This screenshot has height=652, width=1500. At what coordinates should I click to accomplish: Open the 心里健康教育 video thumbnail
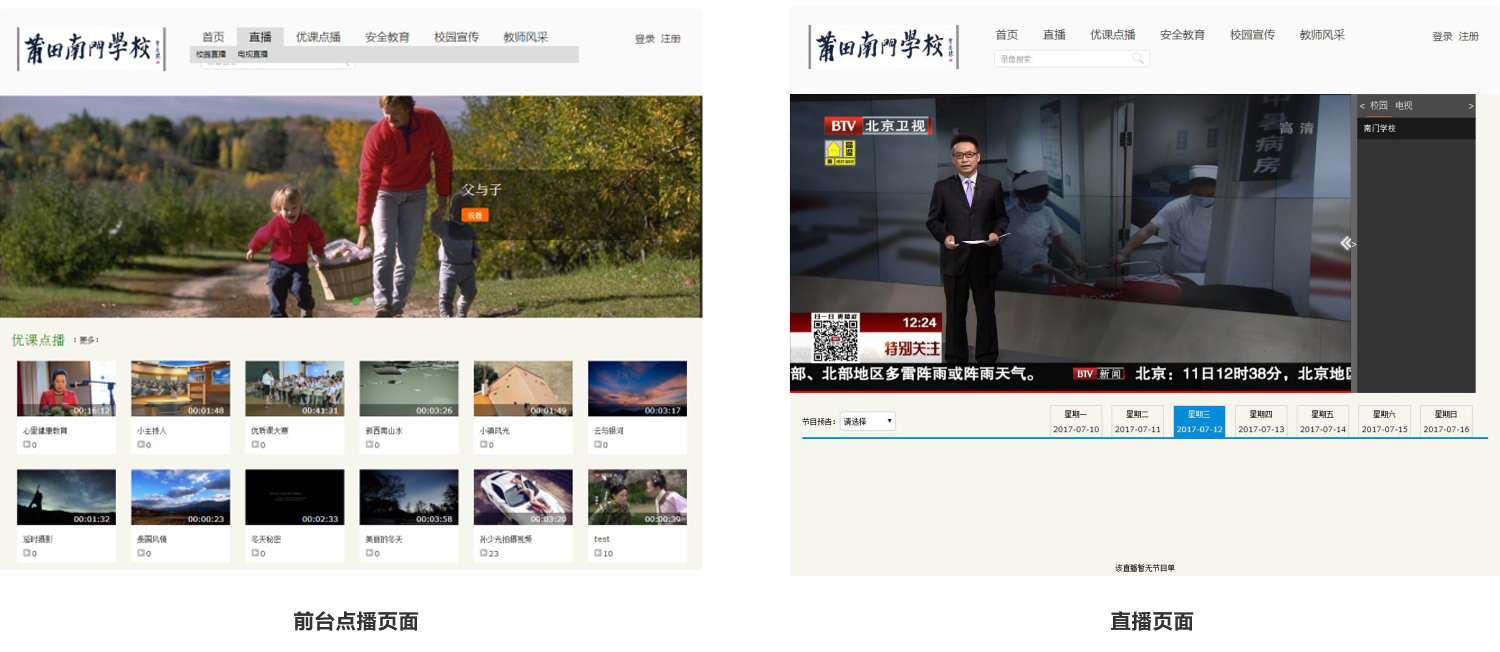(66, 388)
